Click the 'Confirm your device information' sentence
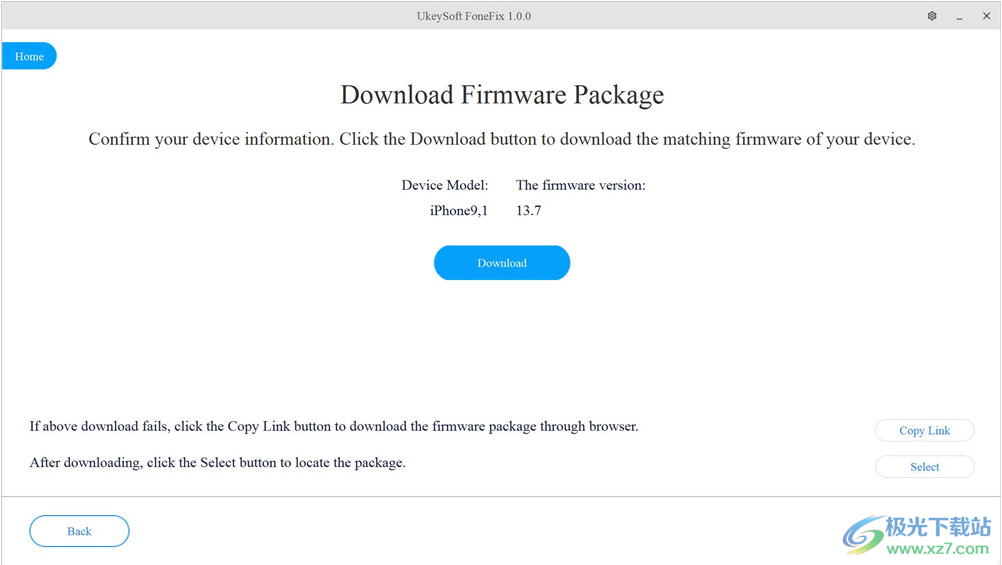 [x=502, y=139]
